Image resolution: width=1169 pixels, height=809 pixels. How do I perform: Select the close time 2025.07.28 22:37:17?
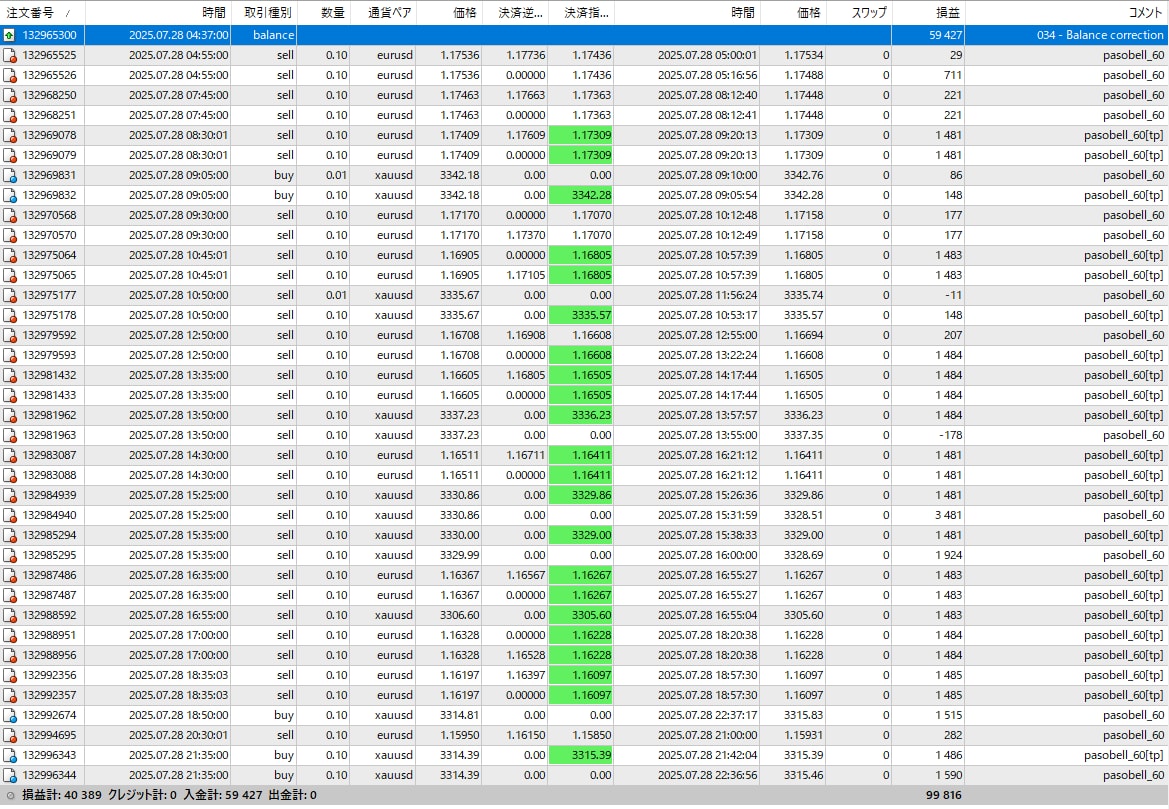pos(708,716)
